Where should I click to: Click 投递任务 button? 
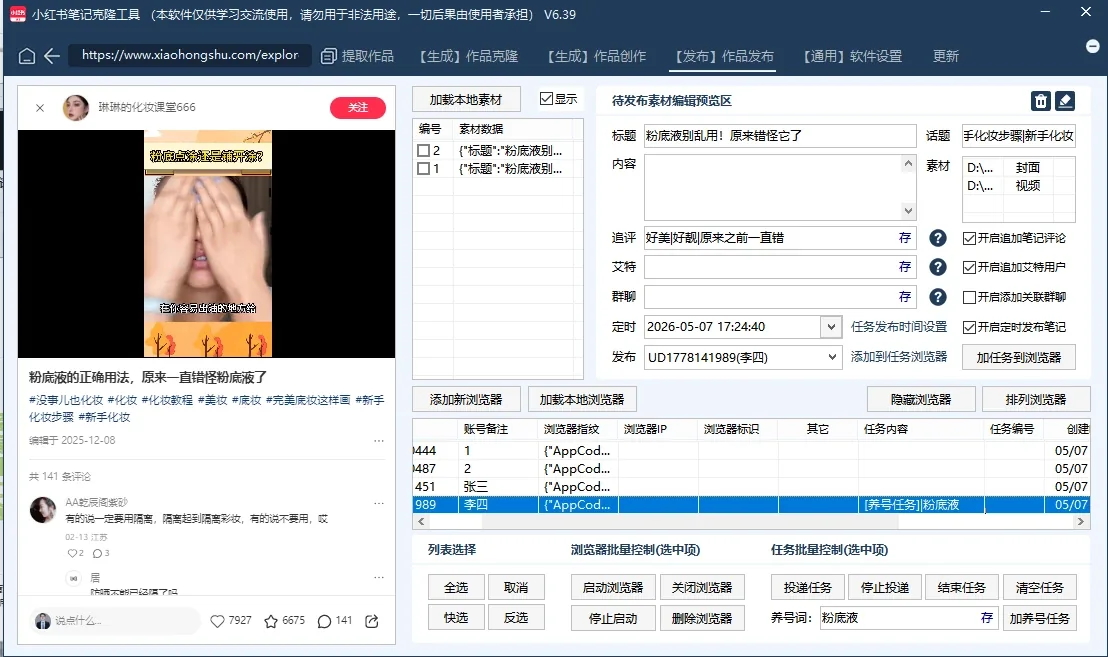(x=808, y=587)
